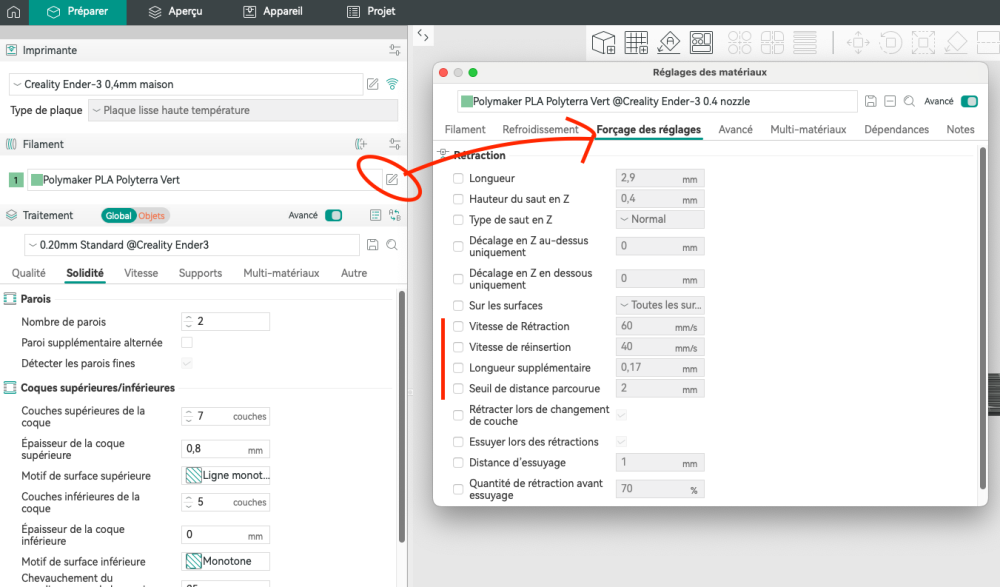Viewport: 1000px width, 587px height.
Task: Go to the Aperçu view
Action: pyautogui.click(x=175, y=11)
